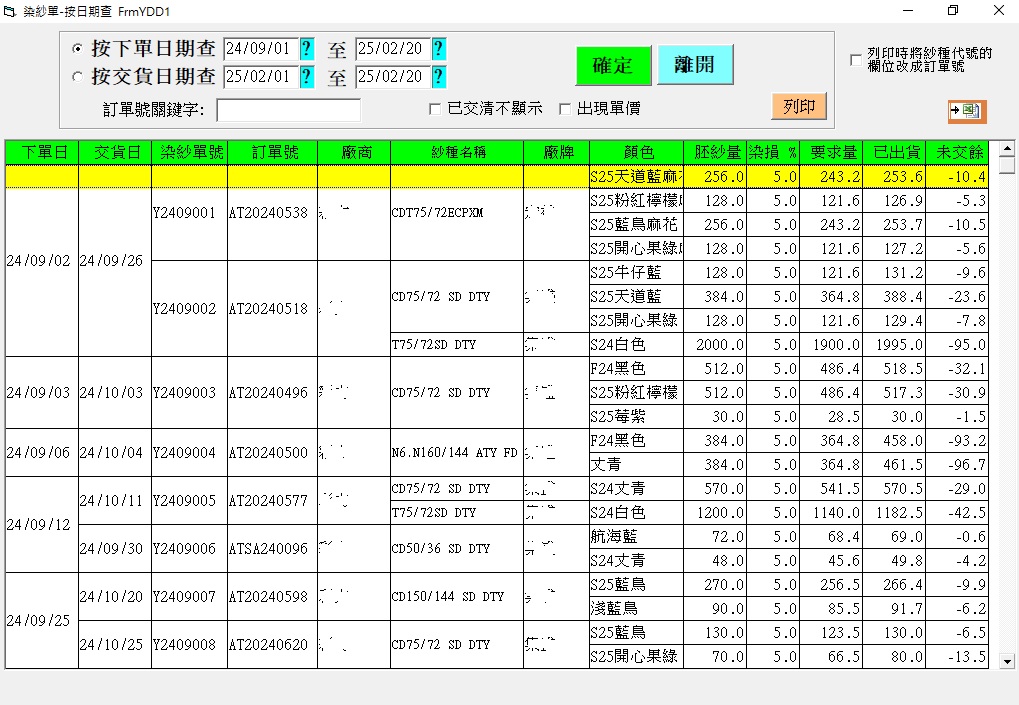Click the 訂單號 column header
Screen dimensions: 1019x705
273,153
